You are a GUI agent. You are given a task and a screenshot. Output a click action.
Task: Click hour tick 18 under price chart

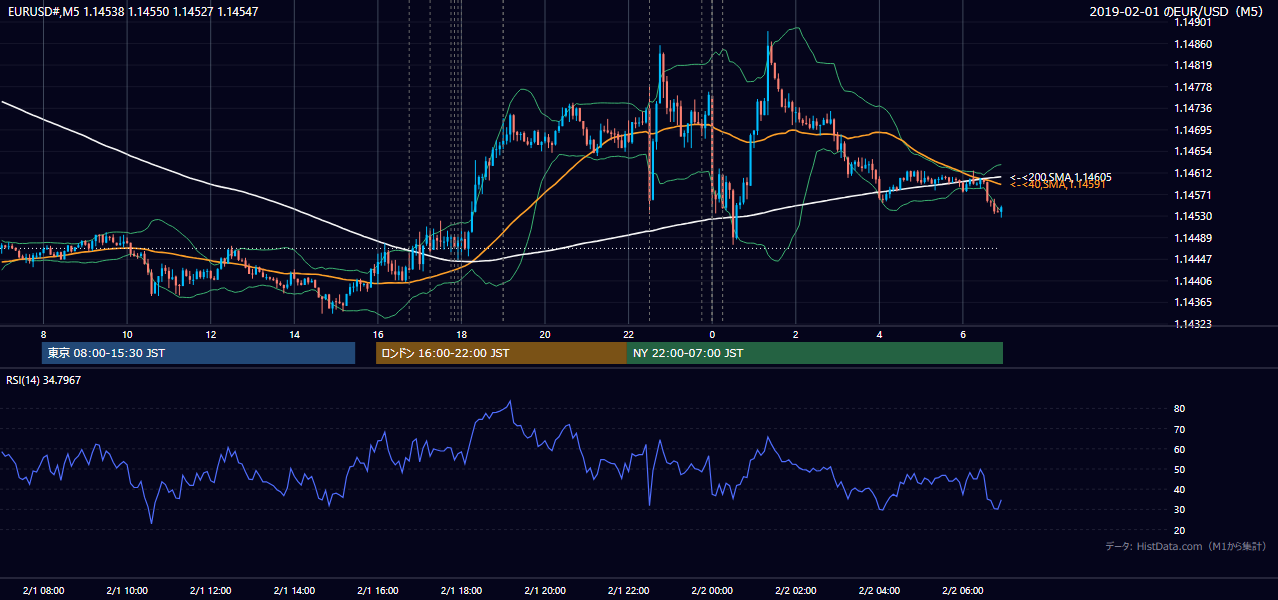[x=461, y=333]
